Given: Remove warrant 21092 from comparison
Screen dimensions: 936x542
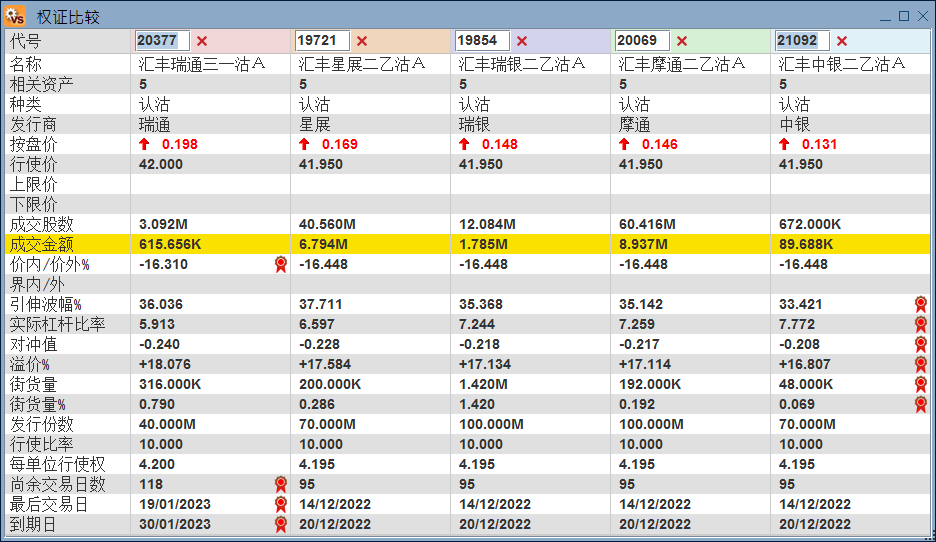Looking at the screenshot, I should click(842, 41).
